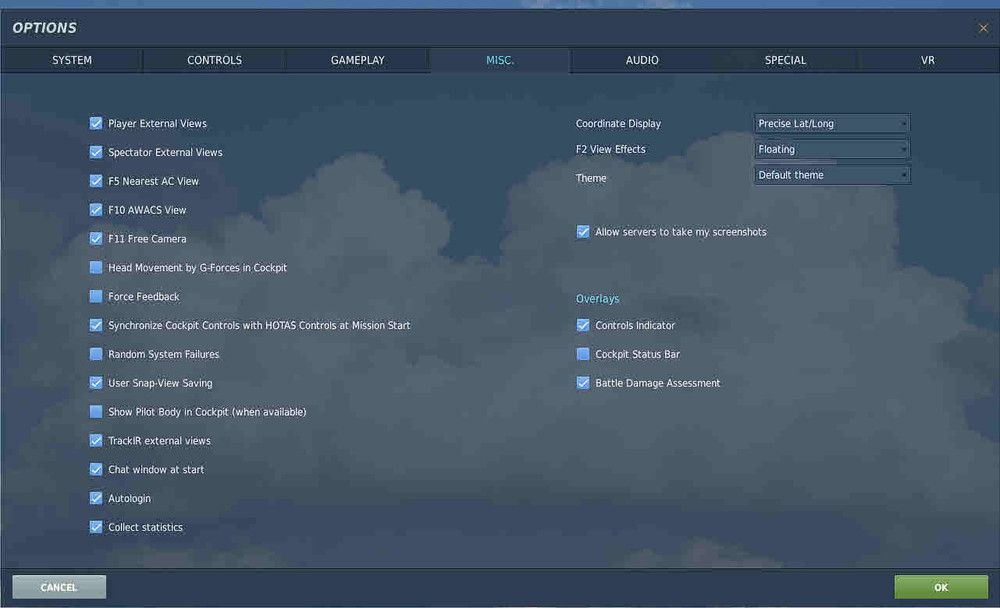Toggle F10 AWACS View checkbox
The height and width of the screenshot is (608, 1000).
[x=96, y=210]
